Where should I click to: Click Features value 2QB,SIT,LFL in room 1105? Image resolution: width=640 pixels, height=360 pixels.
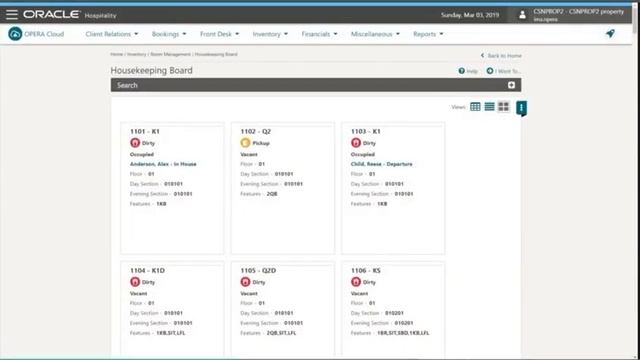tap(281, 333)
